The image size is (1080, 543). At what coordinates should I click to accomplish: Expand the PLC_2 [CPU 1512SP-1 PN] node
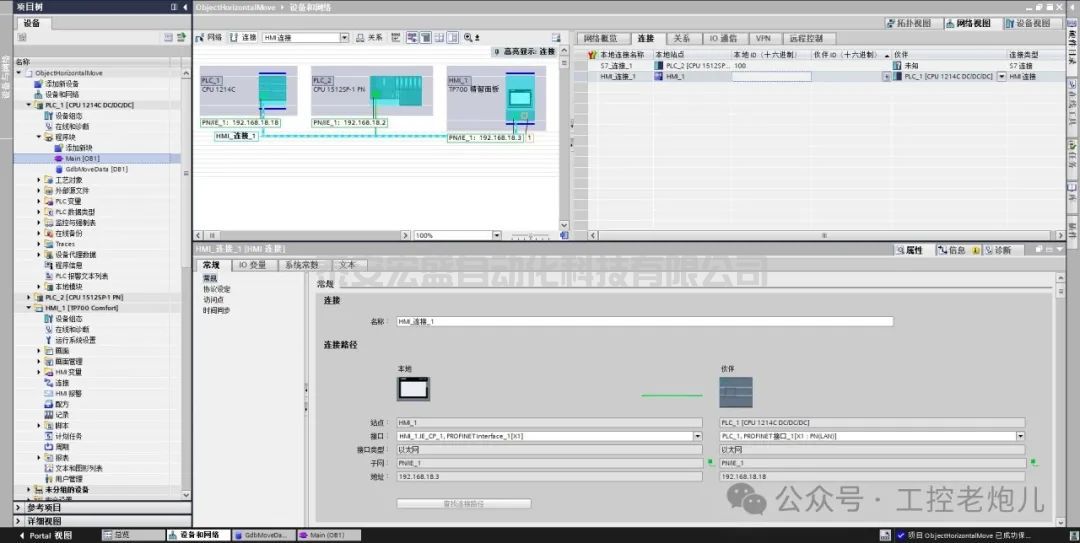[x=29, y=297]
